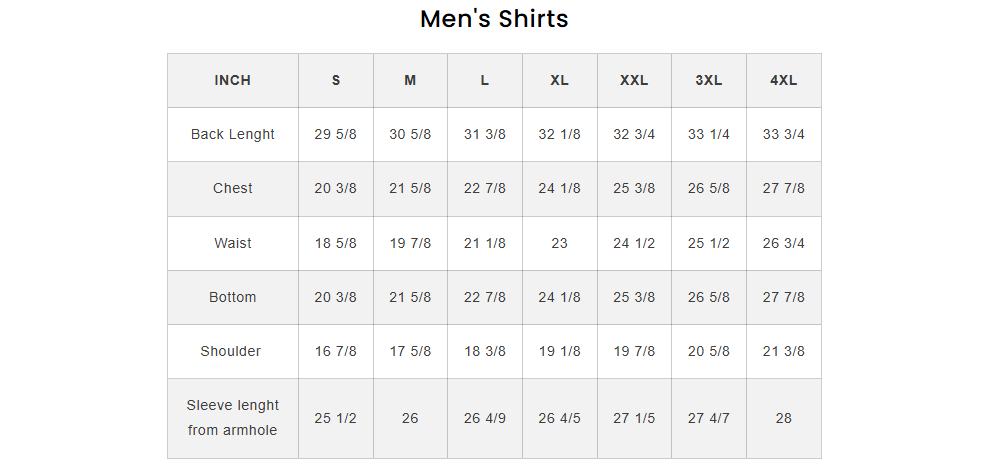Select the Shoulder row label
This screenshot has height=476, width=985.
coord(233,351)
